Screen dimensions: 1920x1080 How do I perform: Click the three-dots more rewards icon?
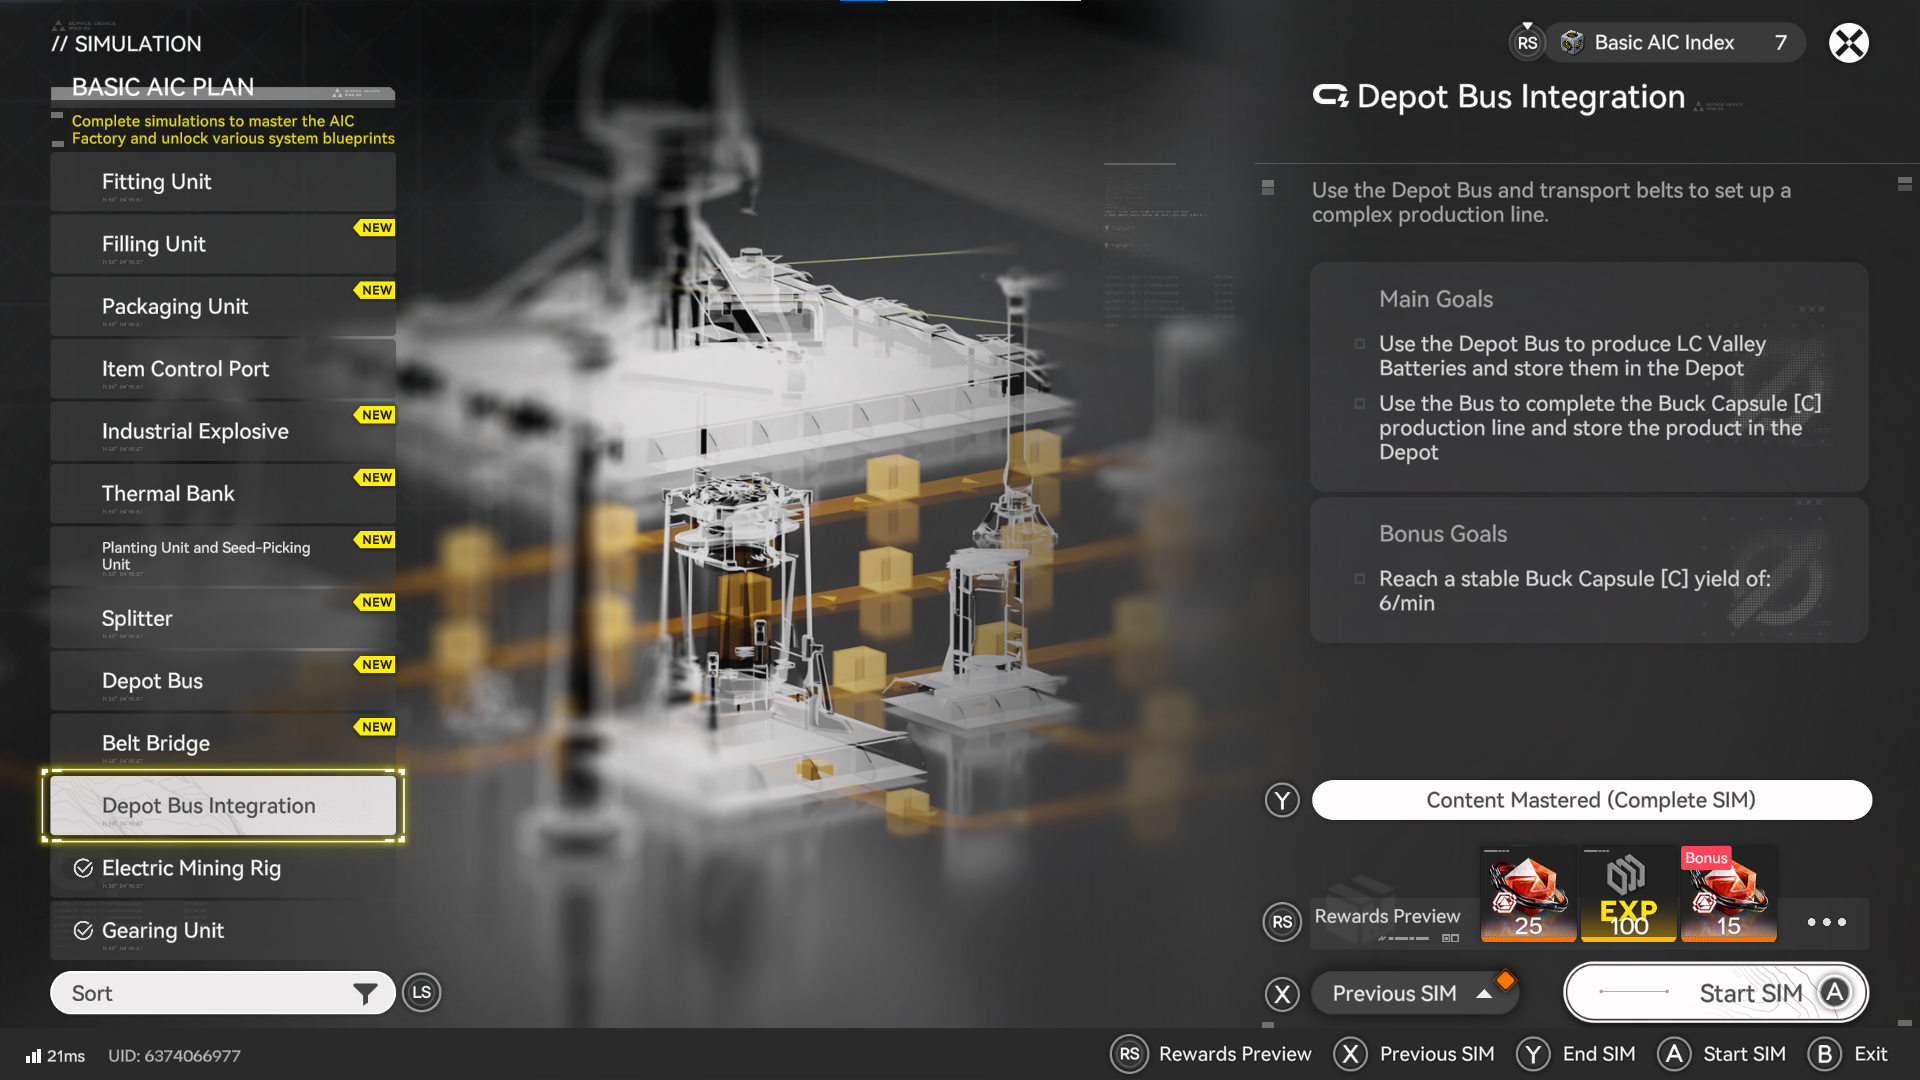coord(1826,922)
